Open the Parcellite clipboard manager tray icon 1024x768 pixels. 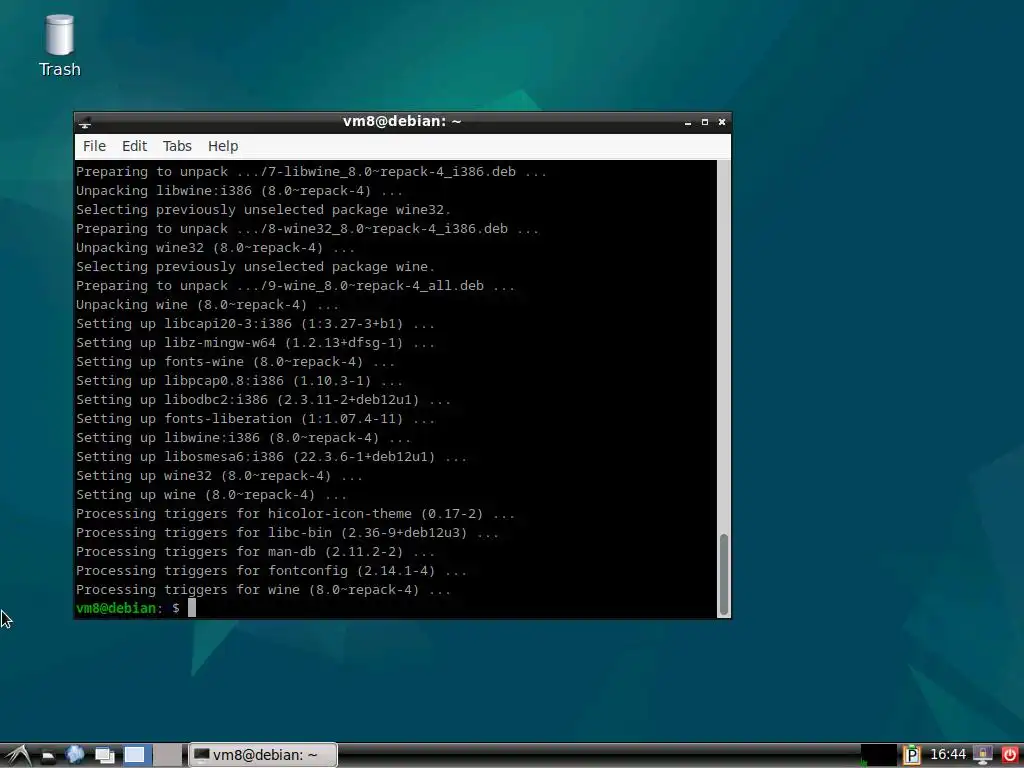click(x=912, y=755)
